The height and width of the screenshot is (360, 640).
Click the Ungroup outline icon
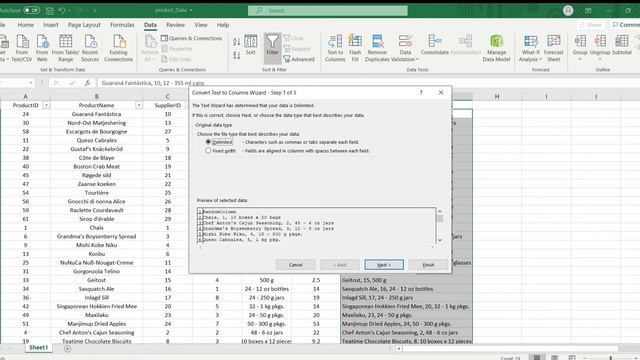(600, 47)
